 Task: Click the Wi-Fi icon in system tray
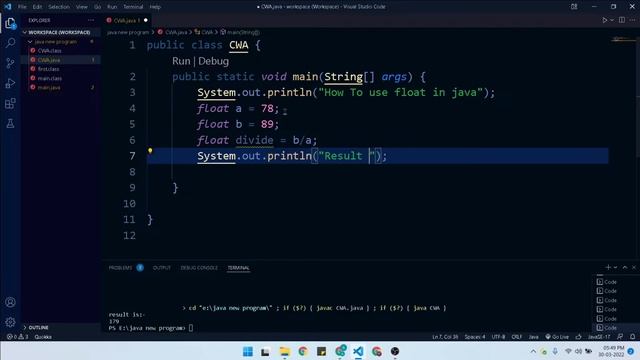[x=568, y=351]
